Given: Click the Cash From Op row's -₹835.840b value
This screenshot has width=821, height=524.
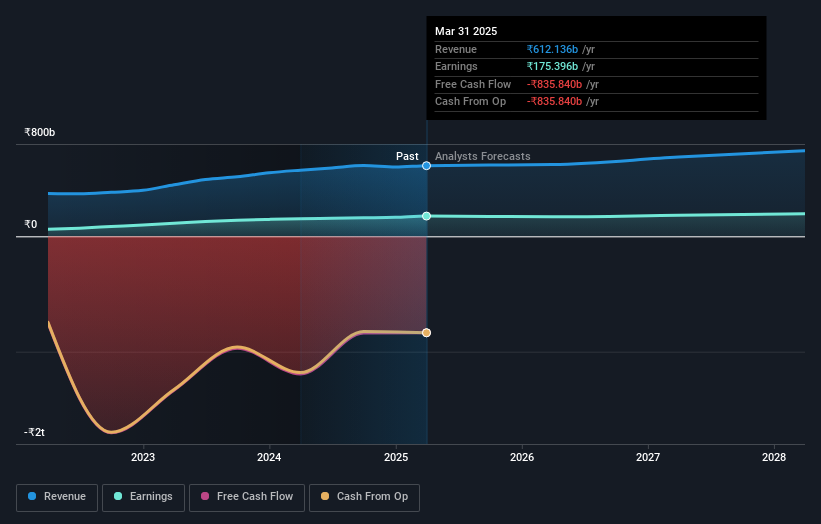Looking at the screenshot, I should click(x=554, y=102).
